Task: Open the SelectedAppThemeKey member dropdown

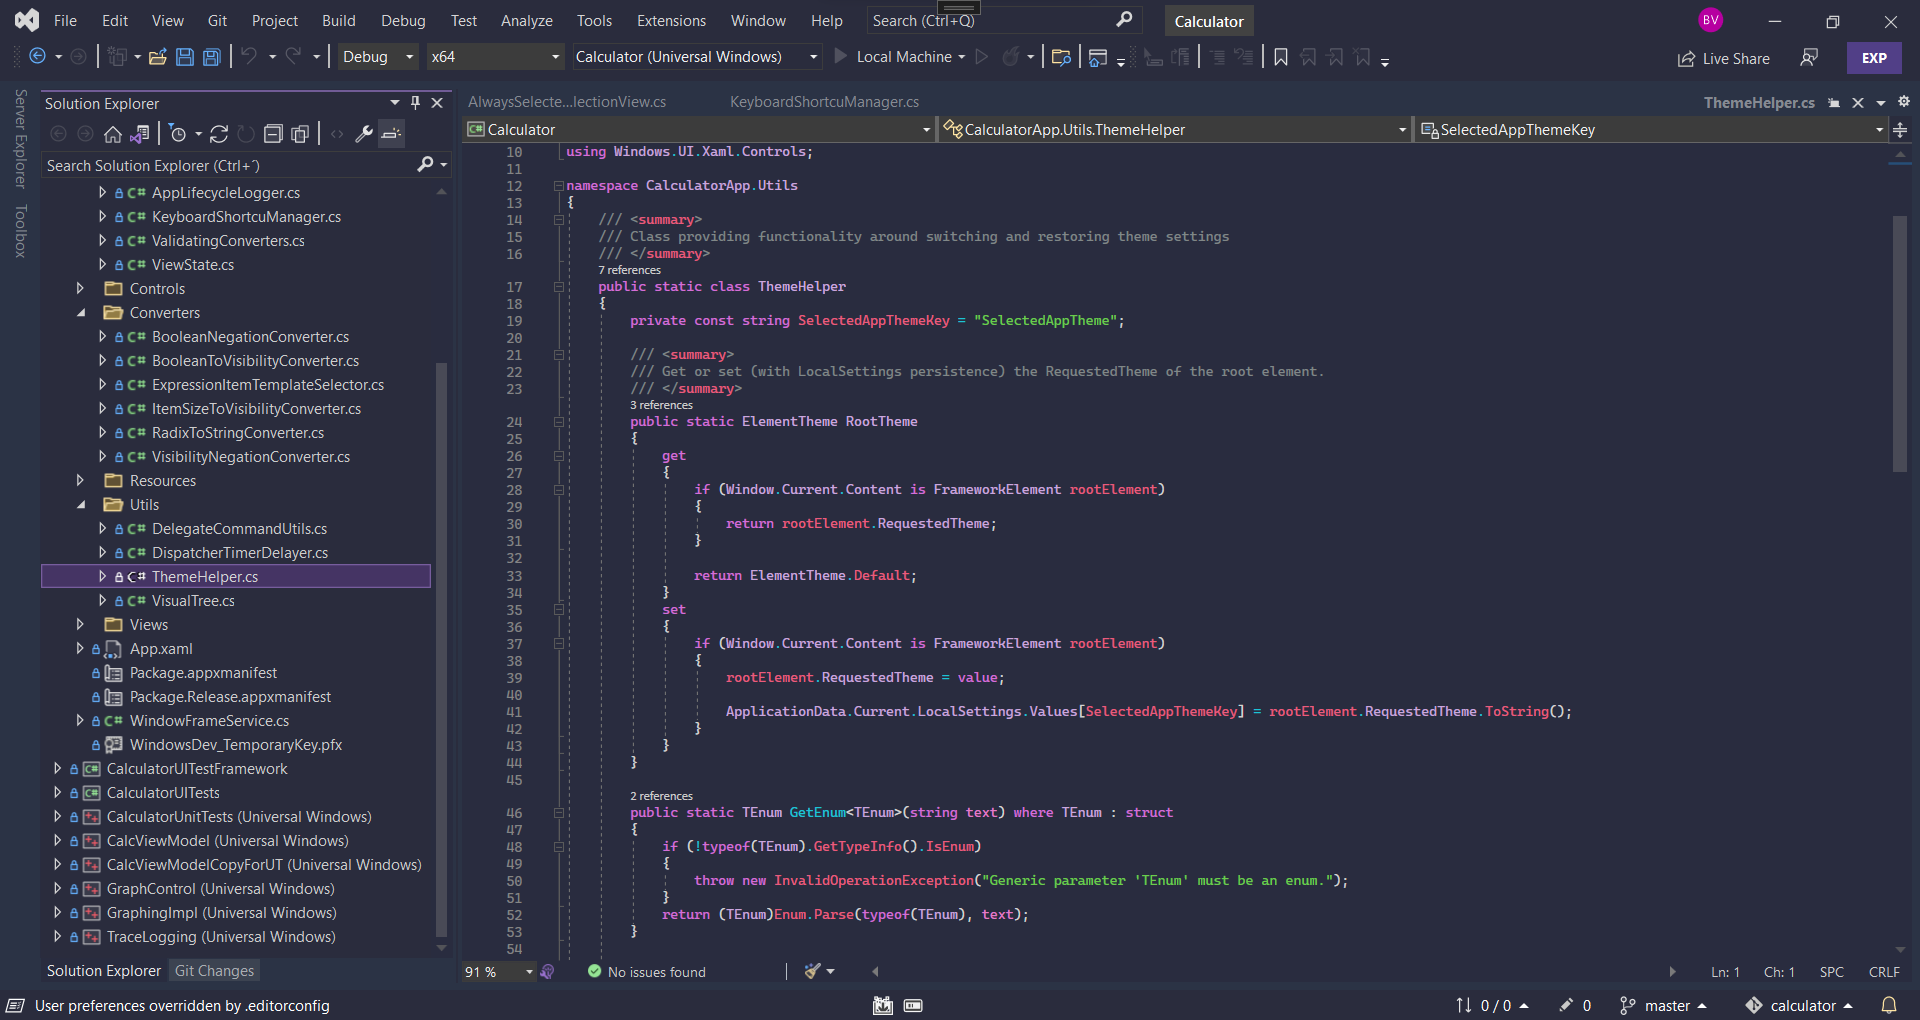Action: 1652,129
